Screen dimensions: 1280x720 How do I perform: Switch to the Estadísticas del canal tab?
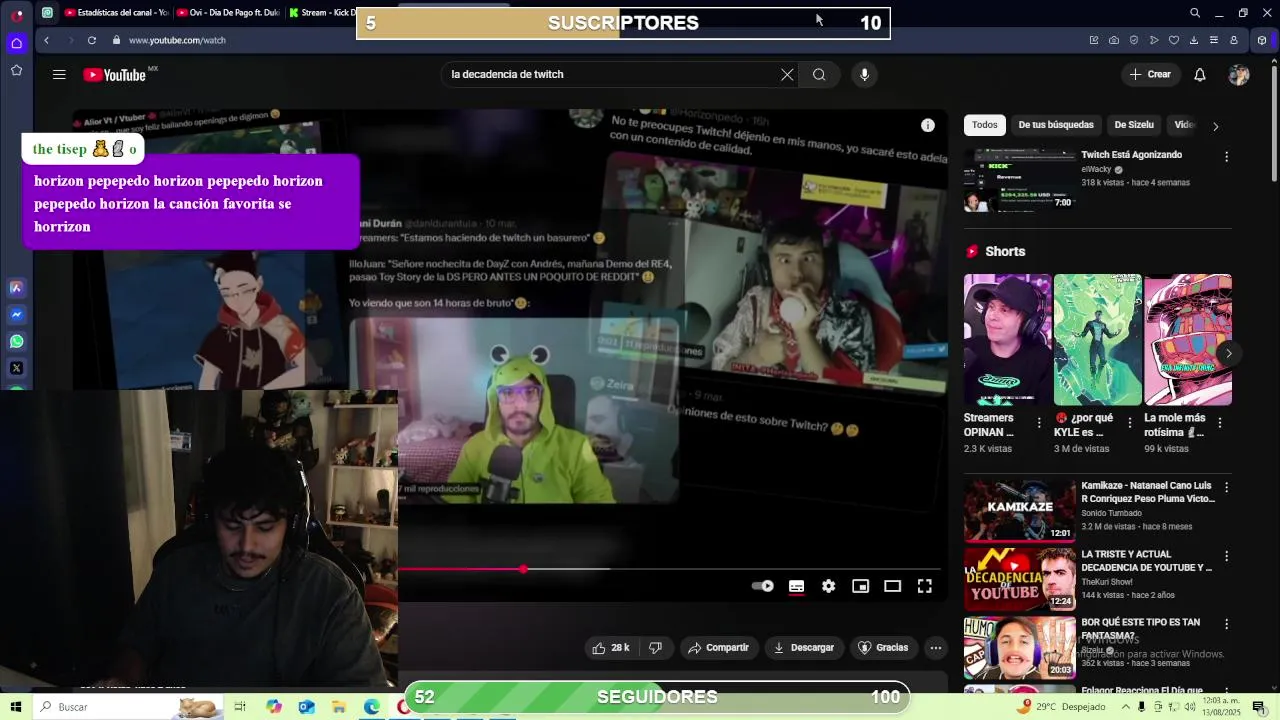[115, 13]
